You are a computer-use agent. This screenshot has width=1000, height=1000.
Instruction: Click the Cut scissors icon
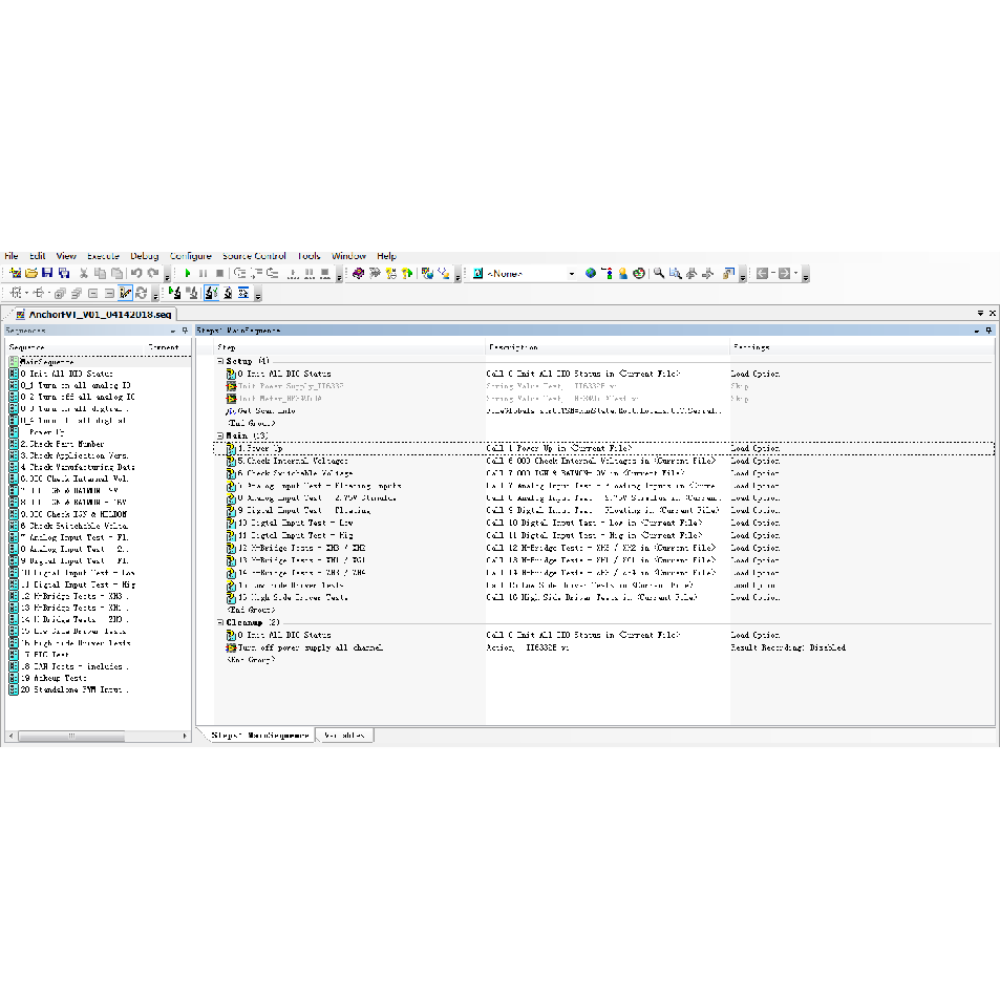(85, 273)
